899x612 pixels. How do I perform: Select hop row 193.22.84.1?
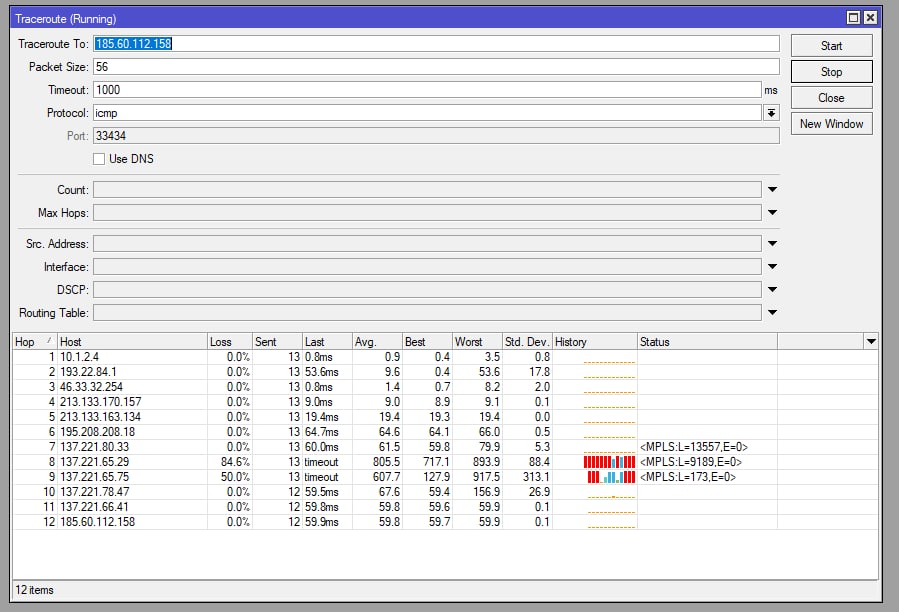point(445,372)
